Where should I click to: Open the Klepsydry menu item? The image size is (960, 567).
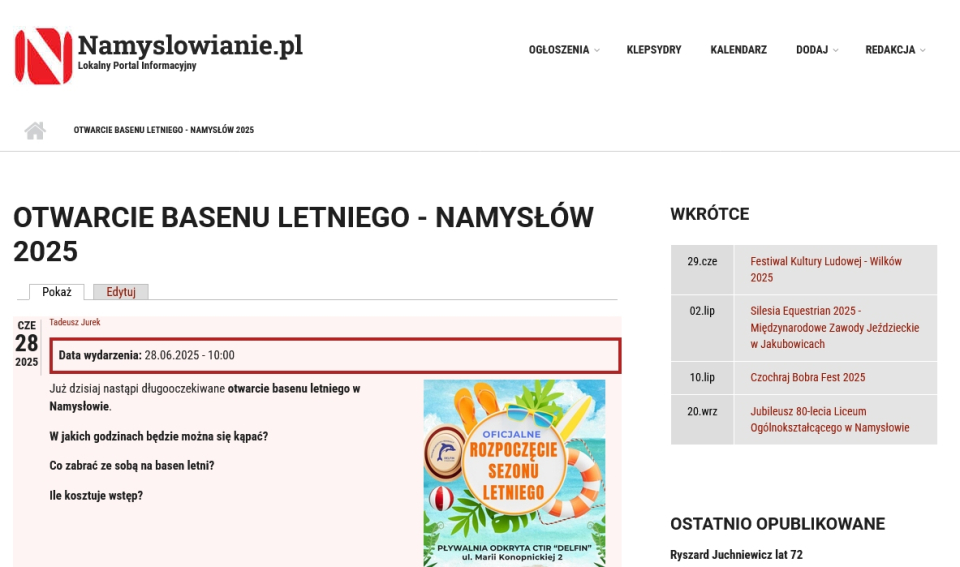(653, 50)
